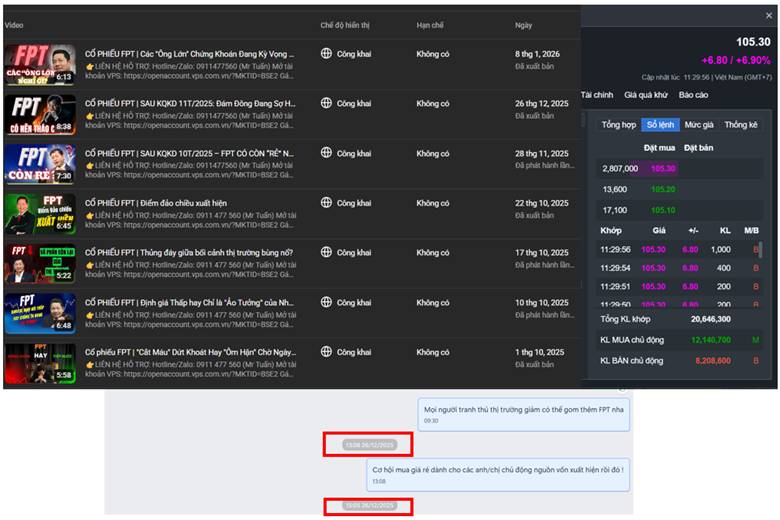Click the scrollbar of the matched orders list
The height and width of the screenshot is (520, 780).
[761, 249]
